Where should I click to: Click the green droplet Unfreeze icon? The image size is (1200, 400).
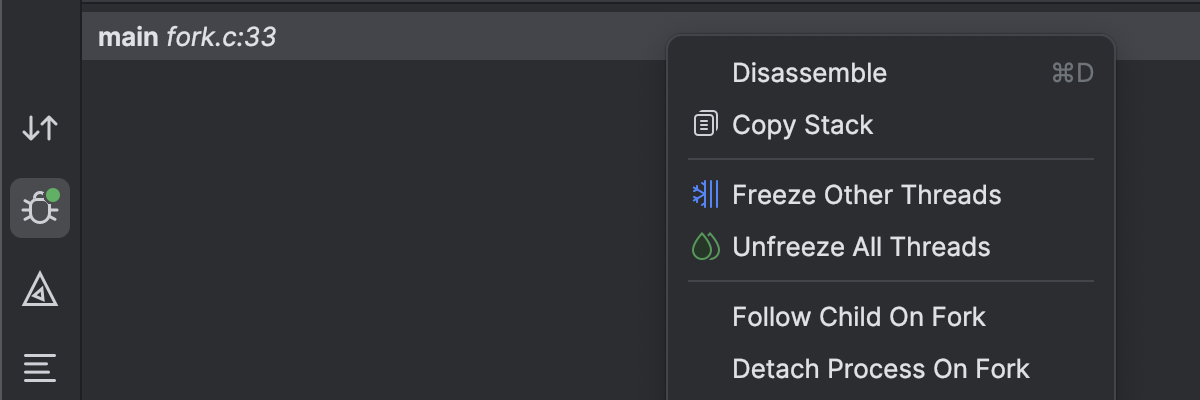point(706,247)
